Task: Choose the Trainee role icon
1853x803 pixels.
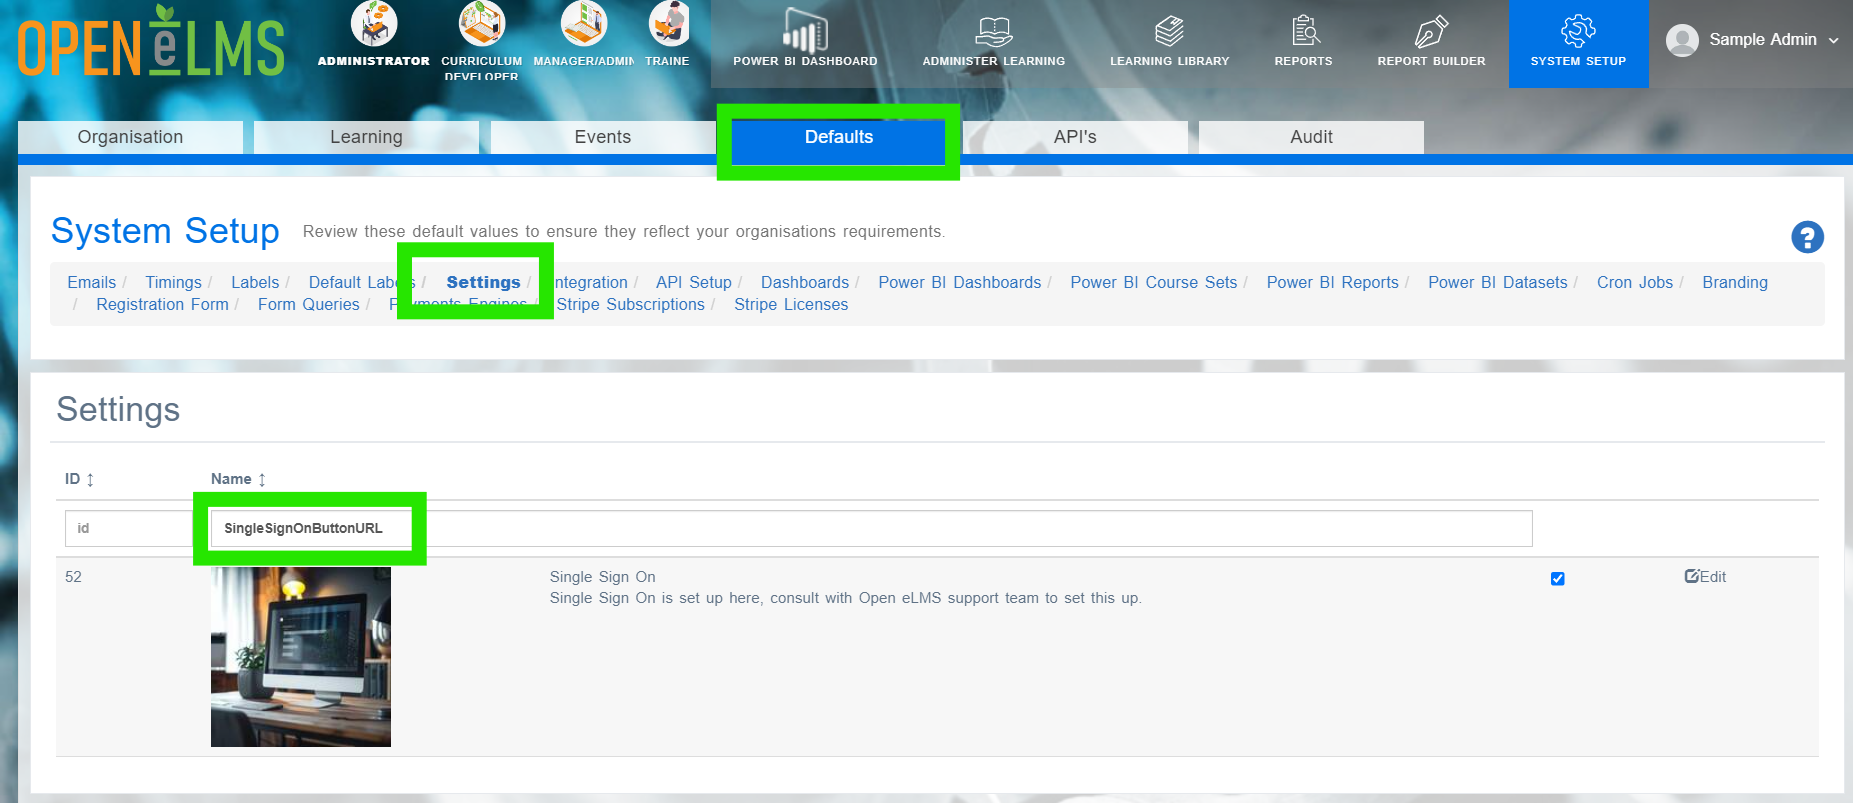Action: click(x=668, y=23)
